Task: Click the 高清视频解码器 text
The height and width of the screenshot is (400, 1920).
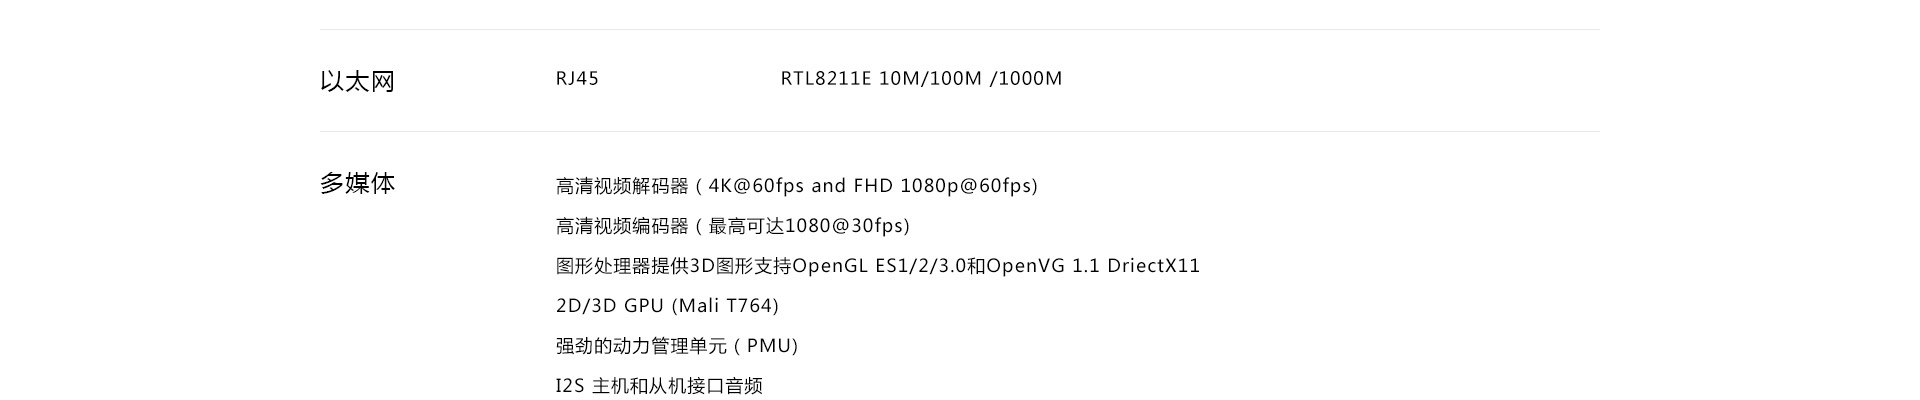Action: point(622,186)
